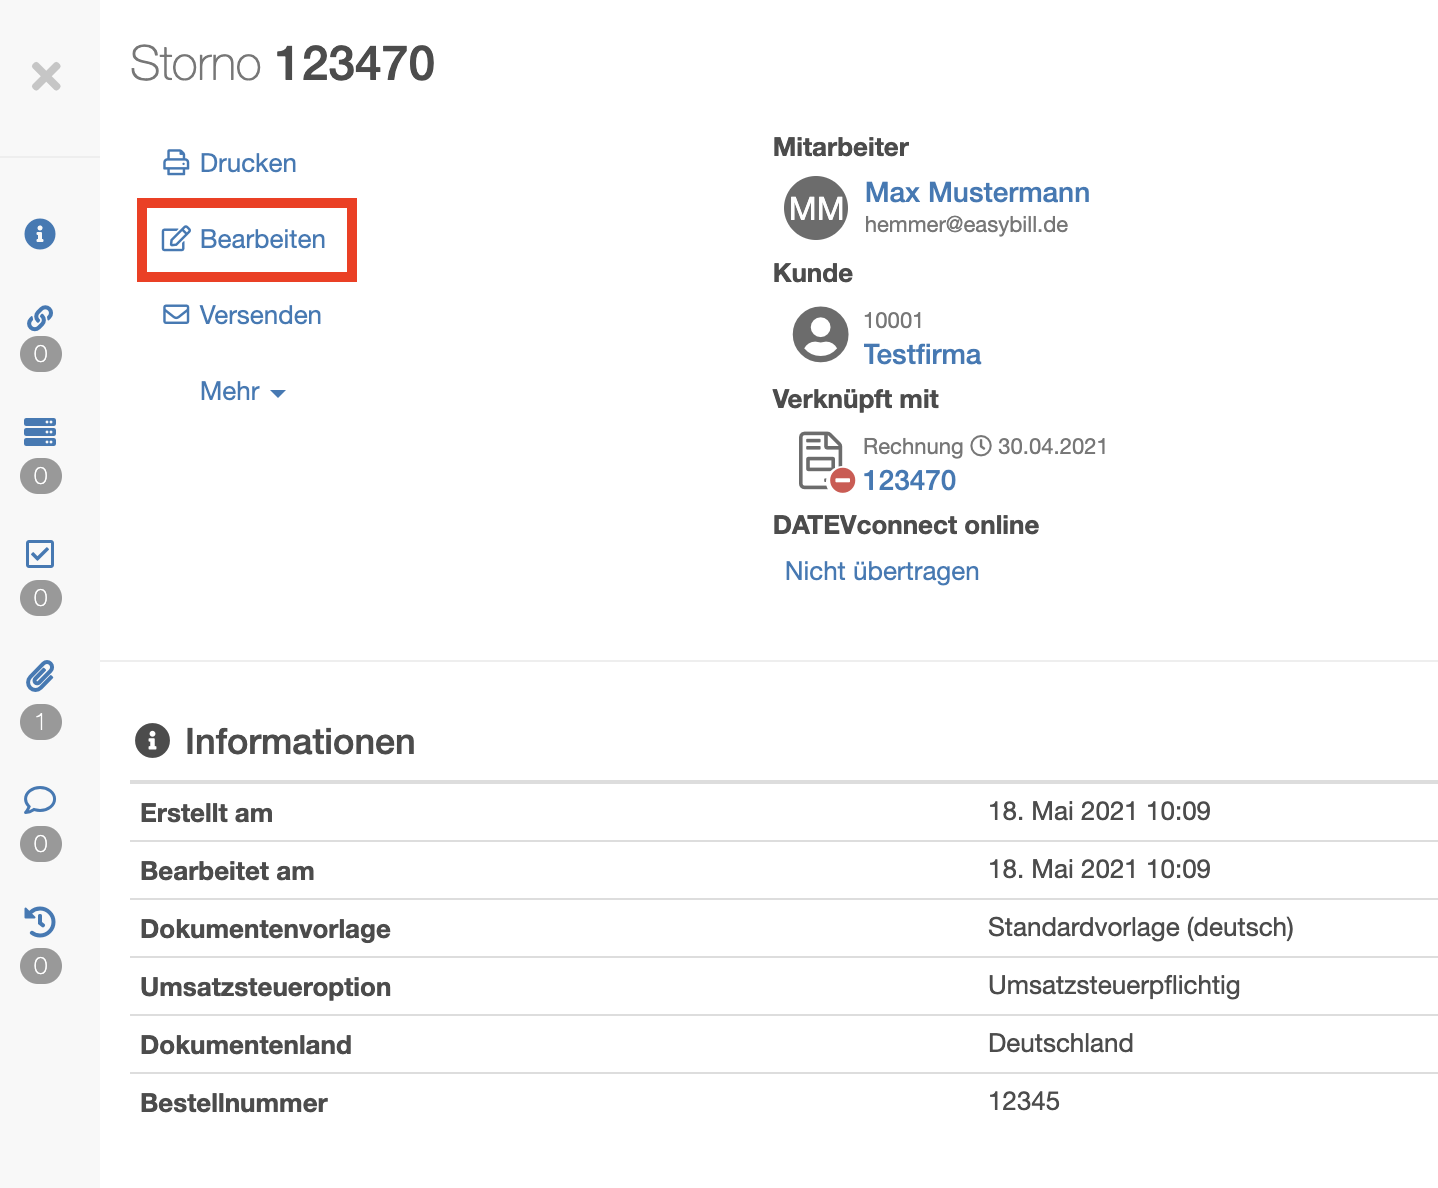Screen dimensions: 1438x1188
Task: Click the customer profile avatar icon
Action: pyautogui.click(x=820, y=334)
